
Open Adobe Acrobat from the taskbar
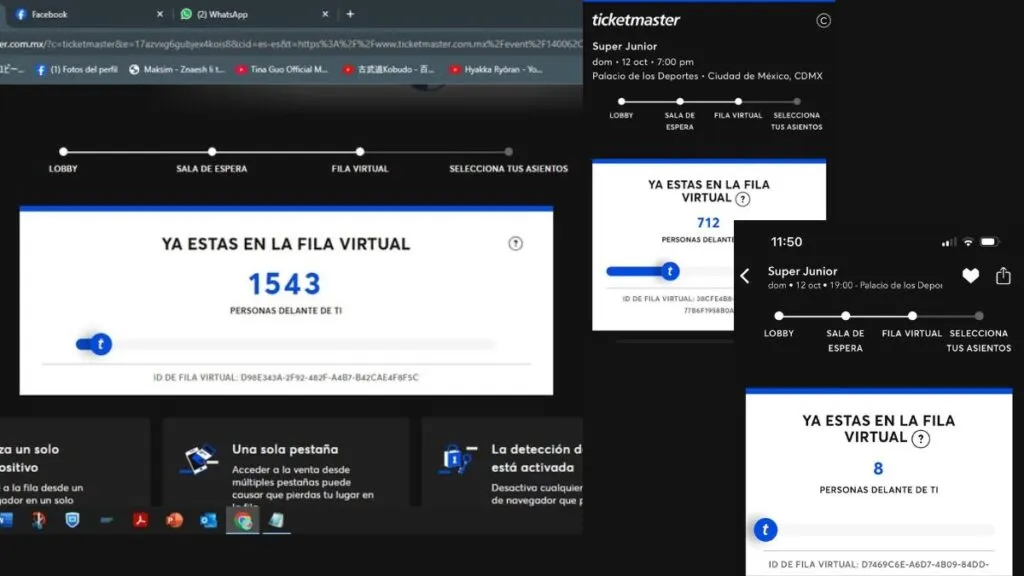point(140,520)
